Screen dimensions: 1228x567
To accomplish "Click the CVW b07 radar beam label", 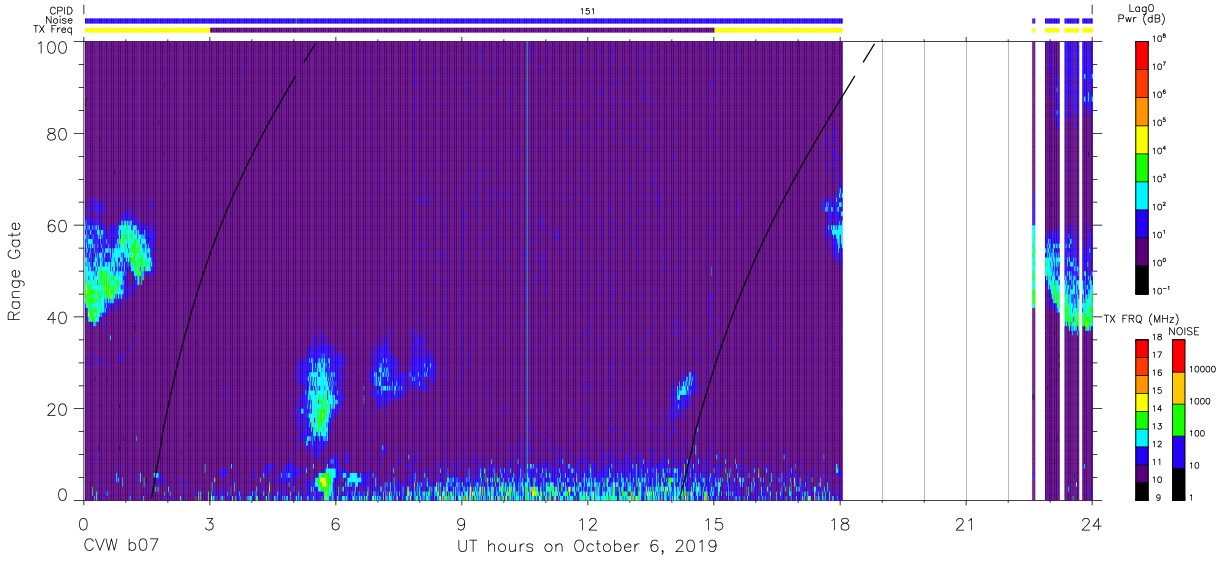I will click(121, 547).
